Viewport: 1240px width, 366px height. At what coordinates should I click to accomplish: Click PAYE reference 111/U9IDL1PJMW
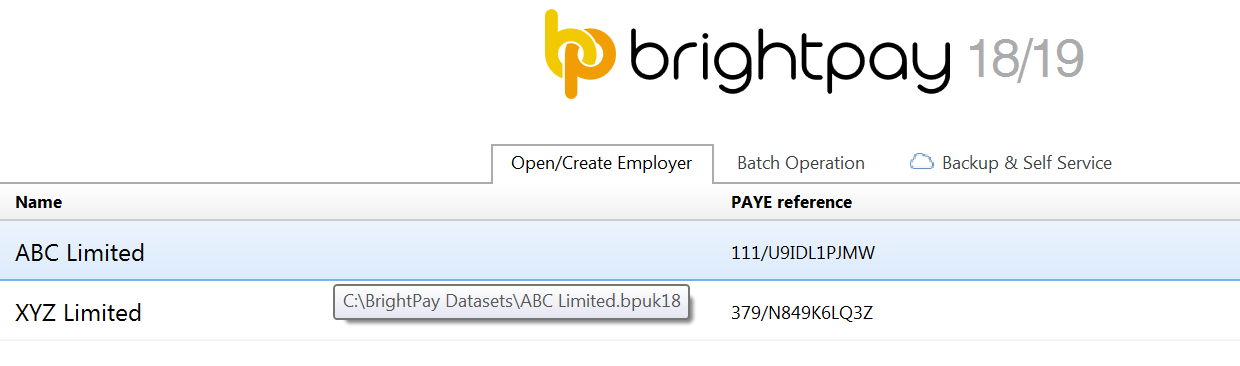(803, 254)
